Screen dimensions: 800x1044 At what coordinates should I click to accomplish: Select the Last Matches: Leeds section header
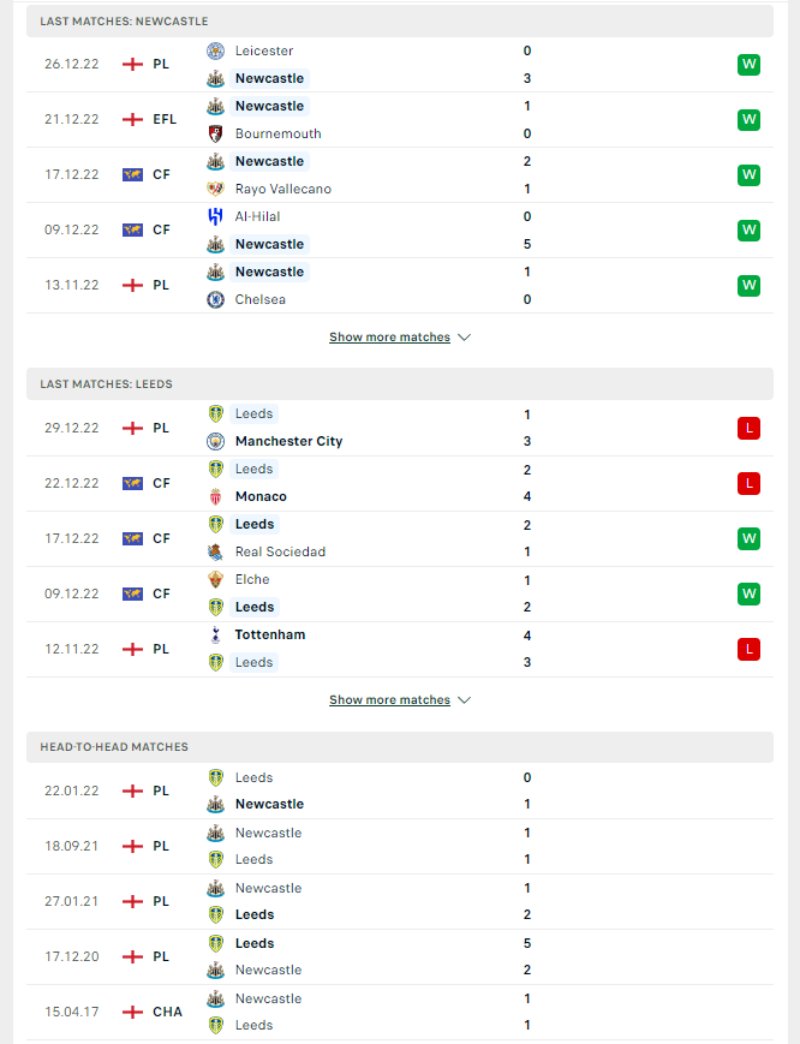click(399, 384)
